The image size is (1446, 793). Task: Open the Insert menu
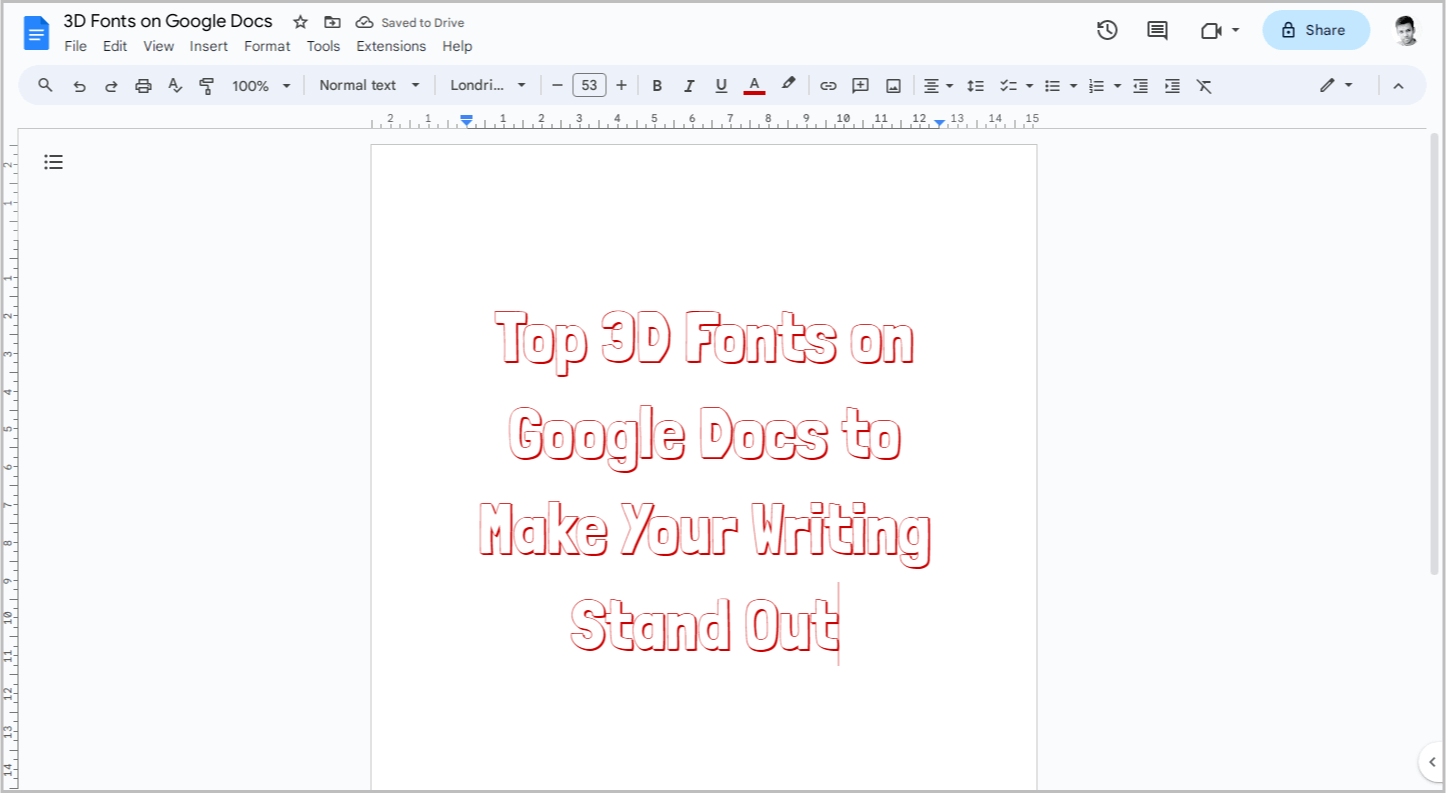coord(209,46)
